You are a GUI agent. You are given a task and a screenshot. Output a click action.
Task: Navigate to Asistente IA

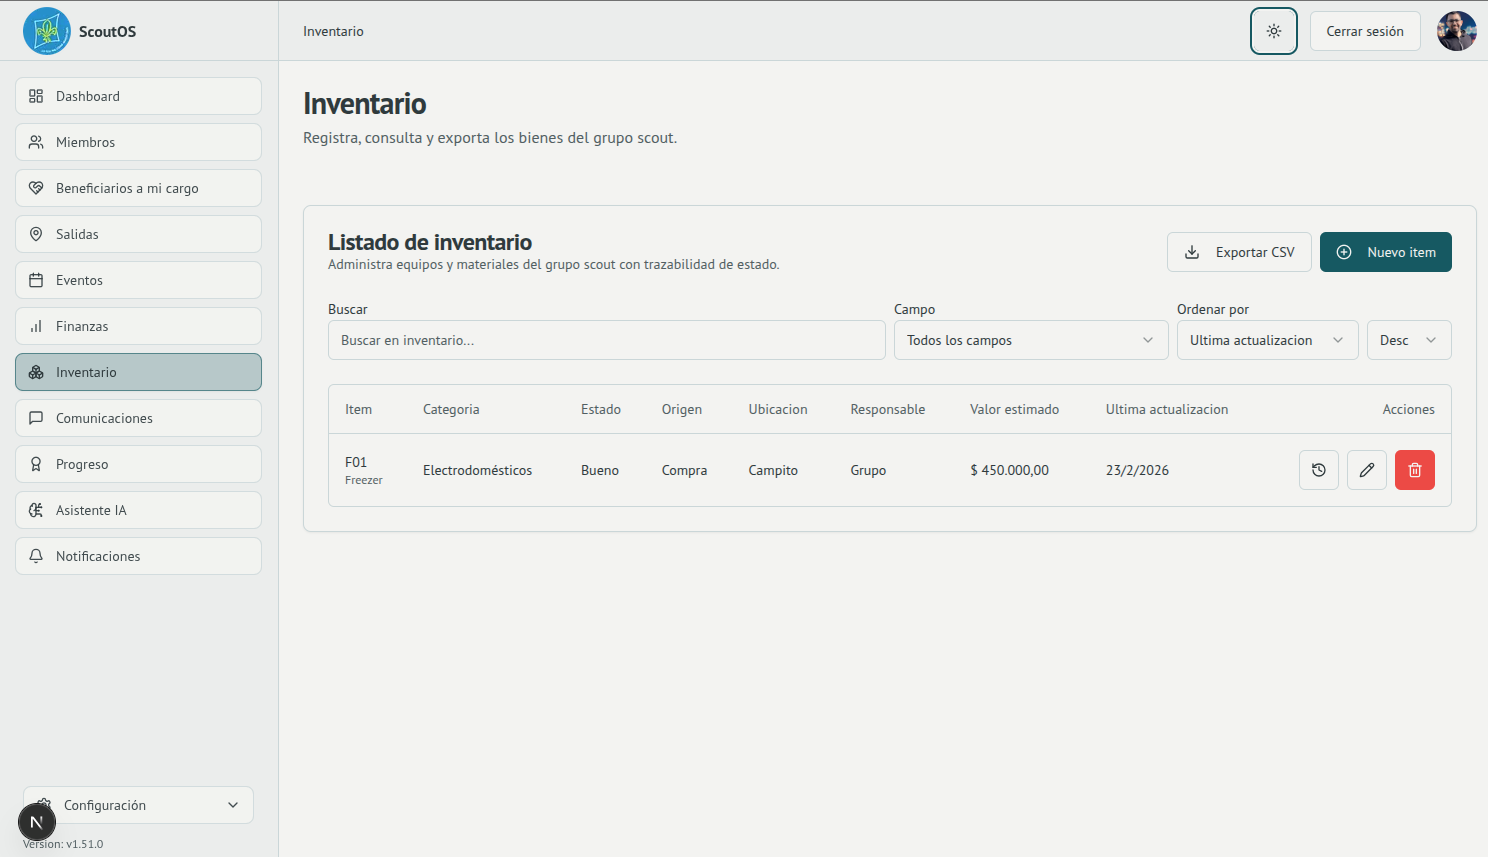pos(138,510)
